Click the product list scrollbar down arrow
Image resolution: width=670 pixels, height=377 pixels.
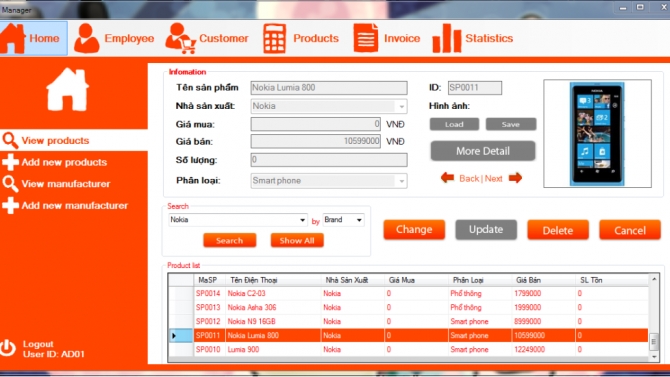(654, 356)
